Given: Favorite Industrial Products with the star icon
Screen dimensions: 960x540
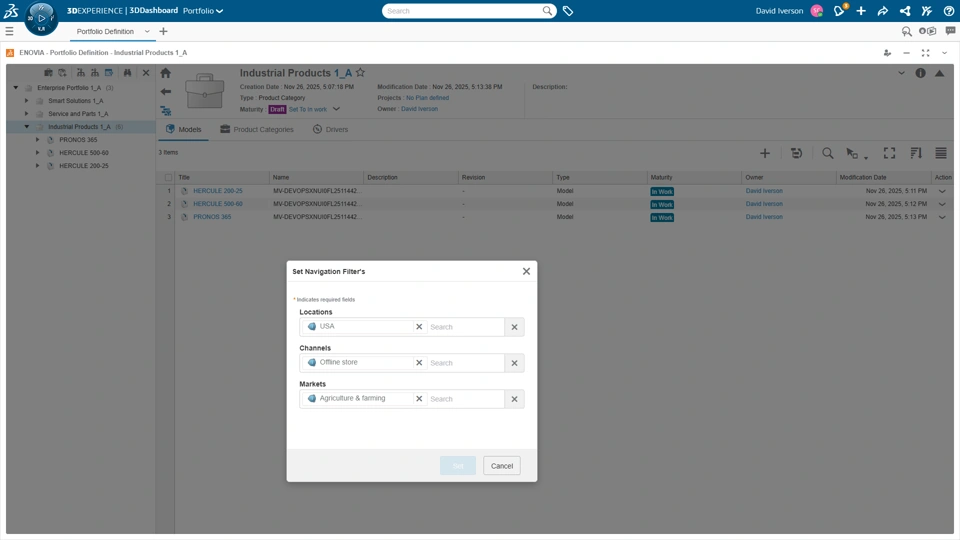Looking at the screenshot, I should tap(361, 73).
